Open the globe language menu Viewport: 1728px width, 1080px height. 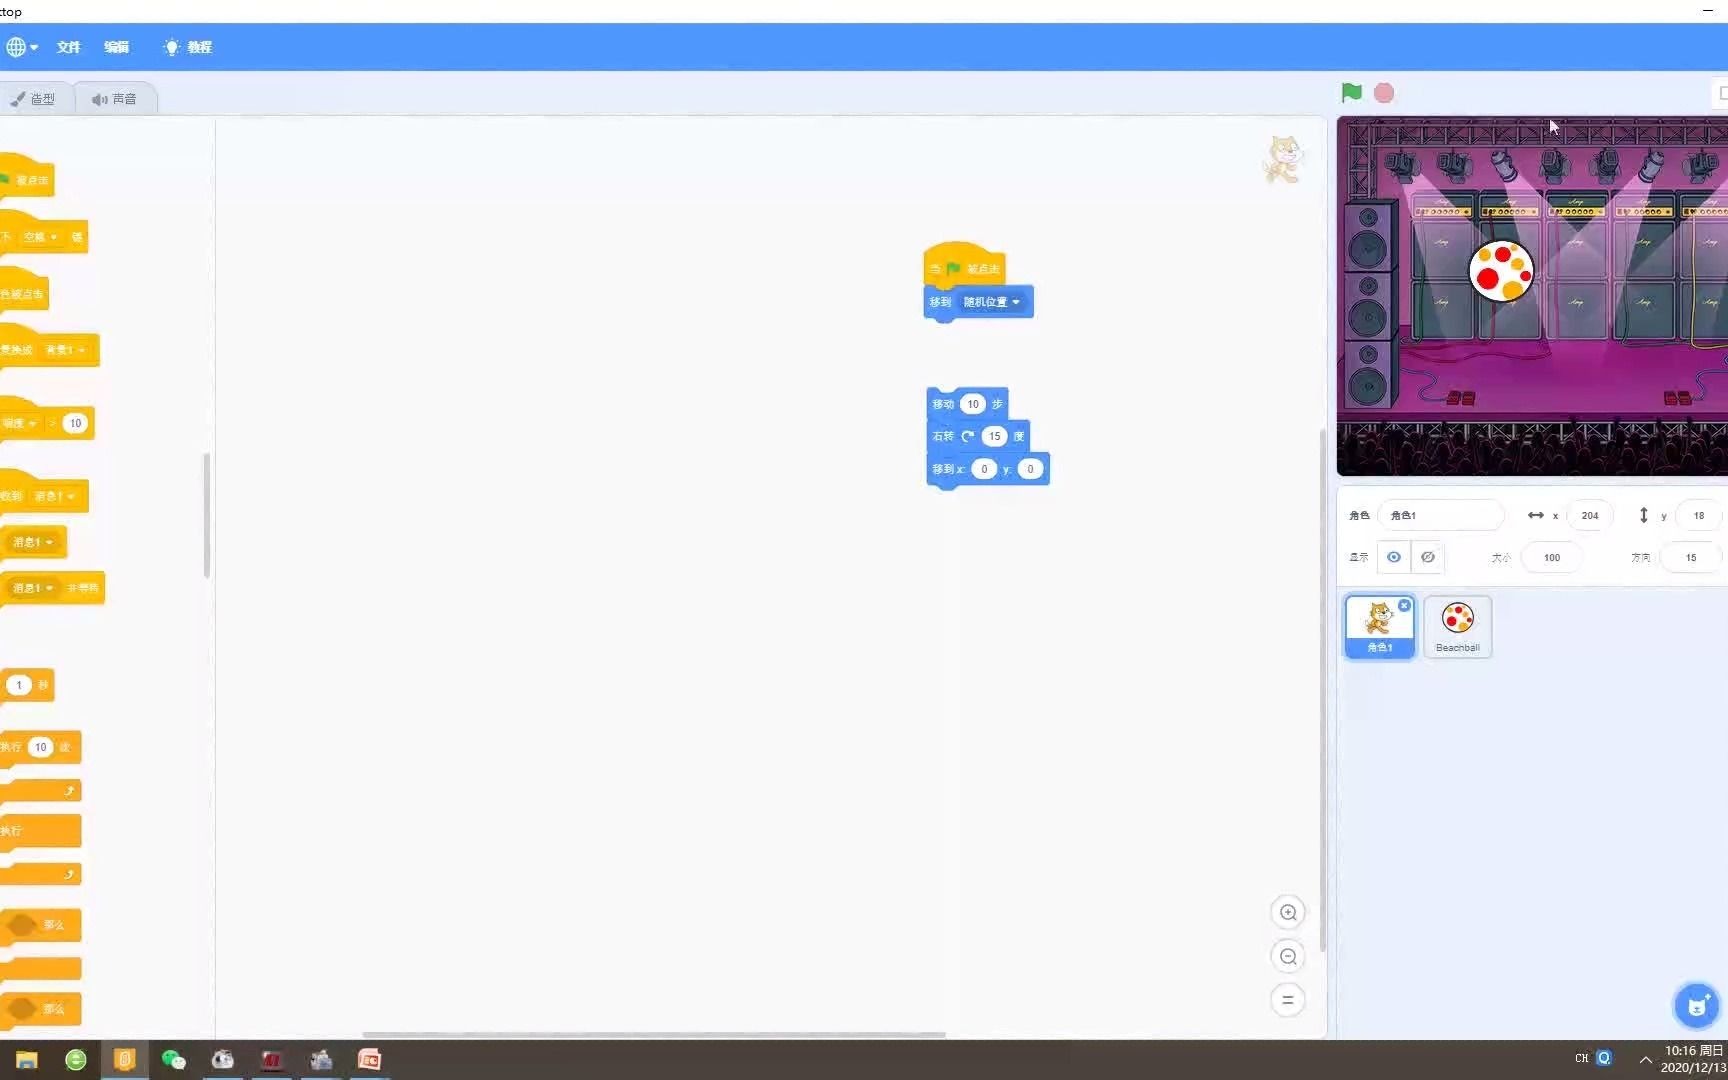(x=21, y=47)
